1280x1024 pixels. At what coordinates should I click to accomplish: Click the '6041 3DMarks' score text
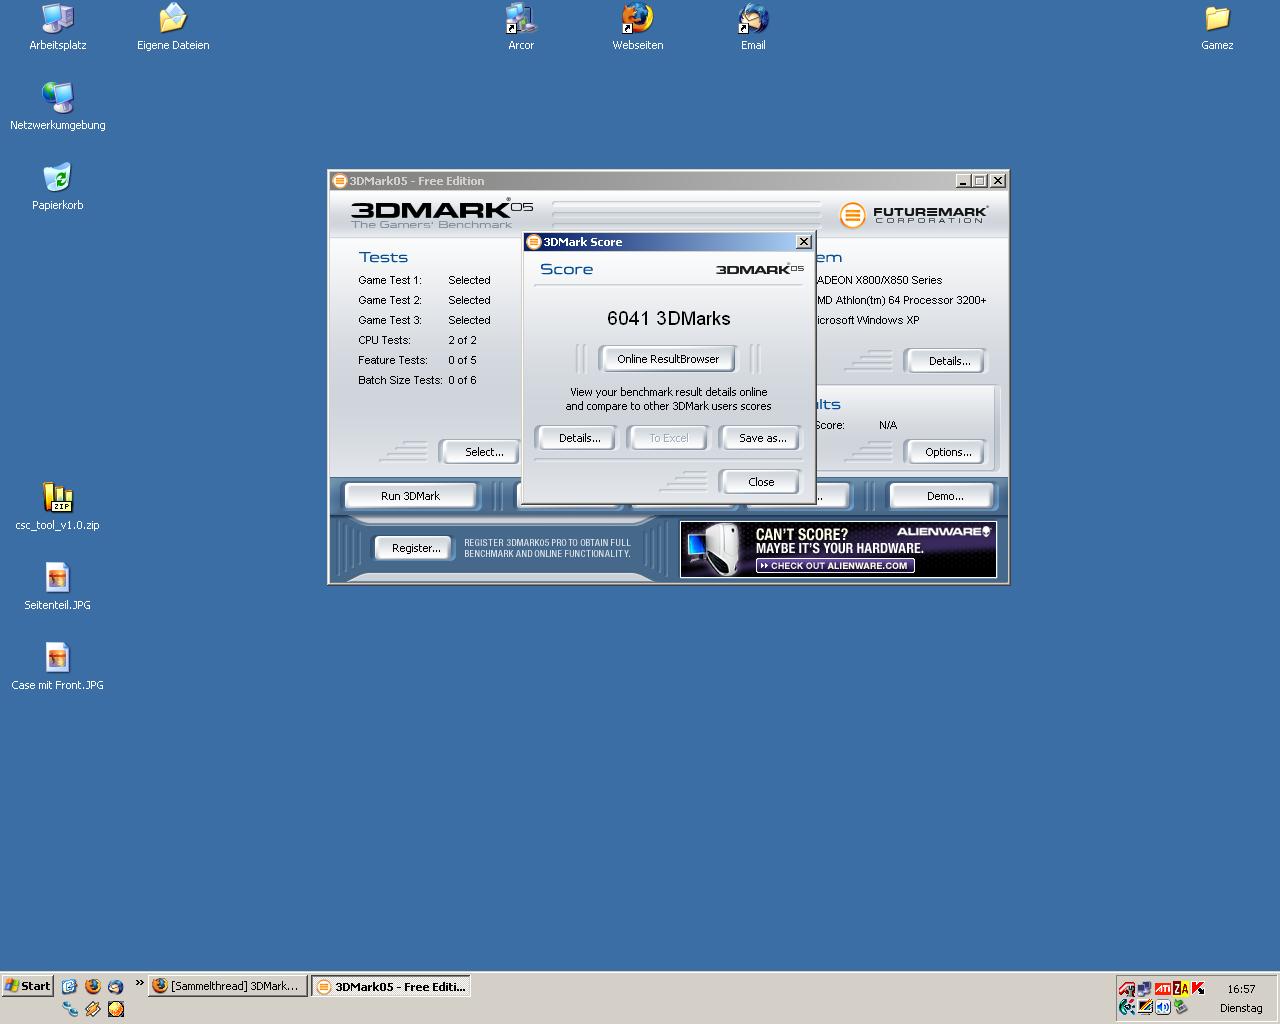668,318
